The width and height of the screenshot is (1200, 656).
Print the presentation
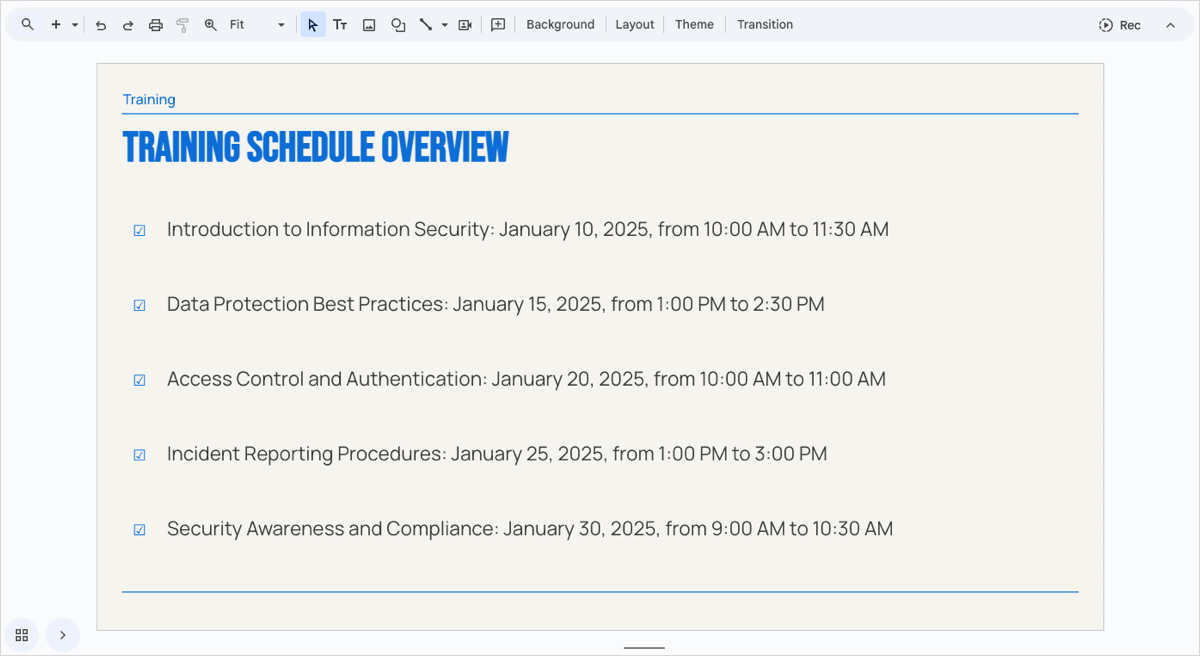(155, 25)
